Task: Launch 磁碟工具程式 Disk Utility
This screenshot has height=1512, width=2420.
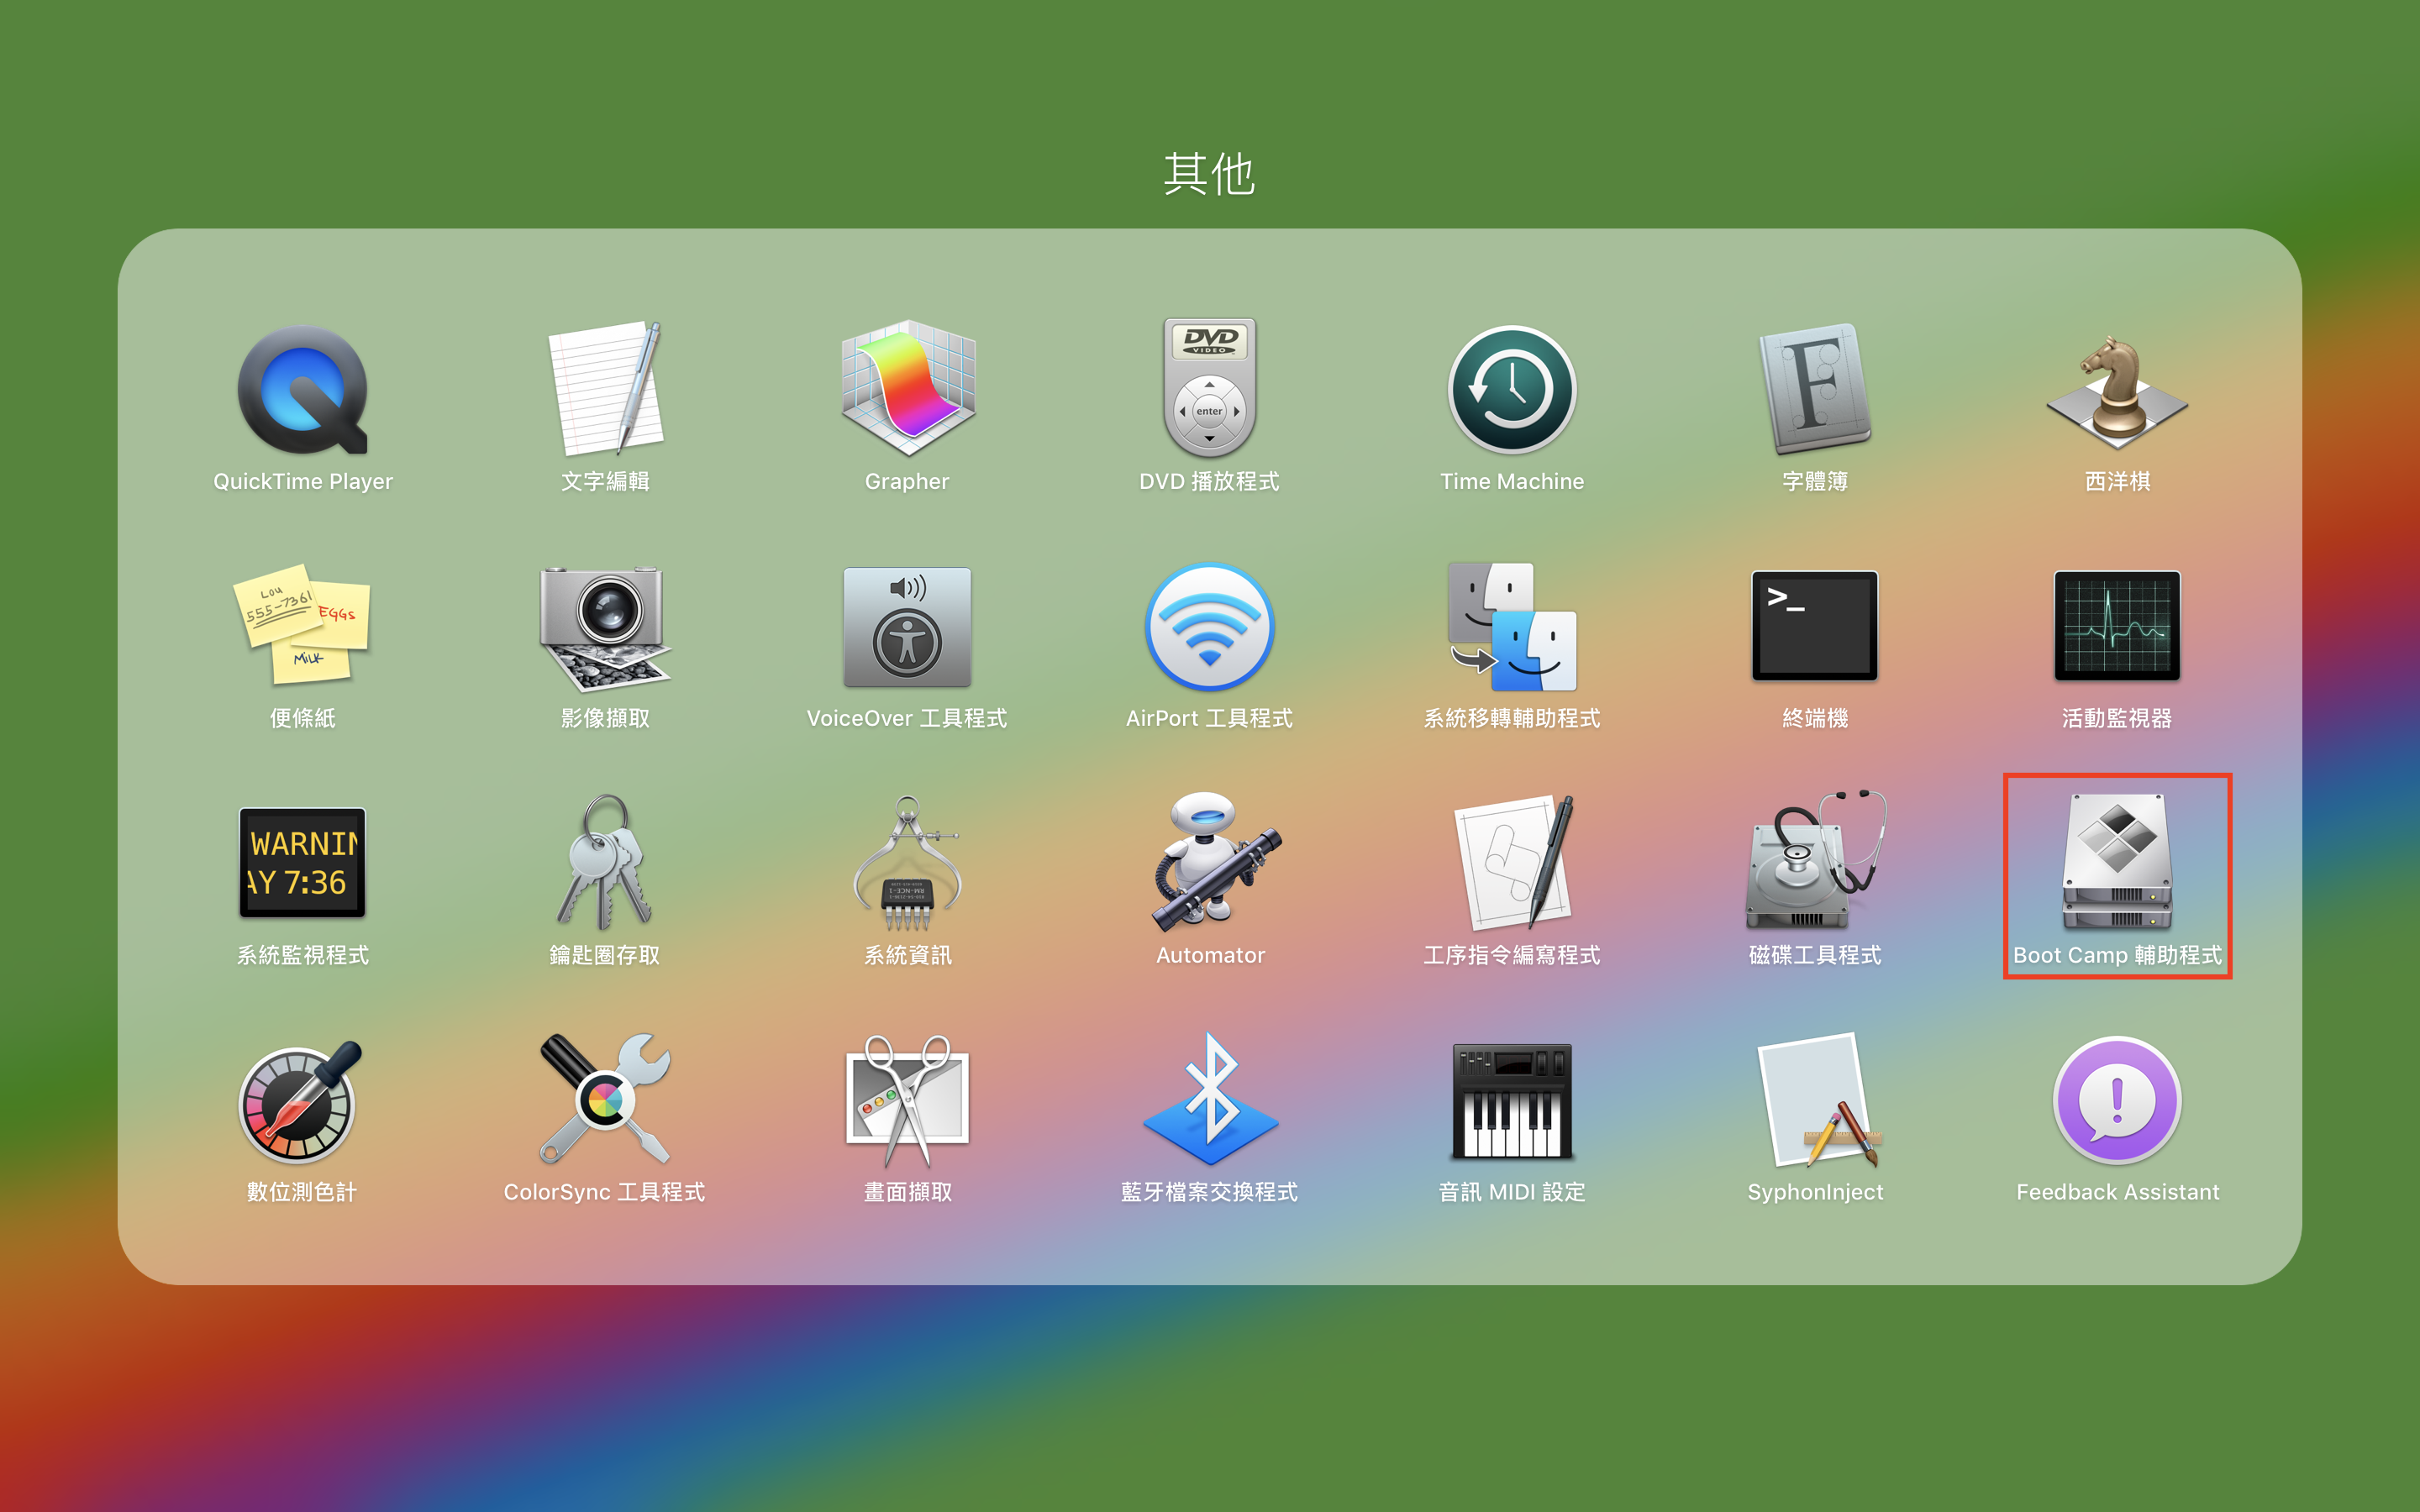Action: tap(1815, 861)
